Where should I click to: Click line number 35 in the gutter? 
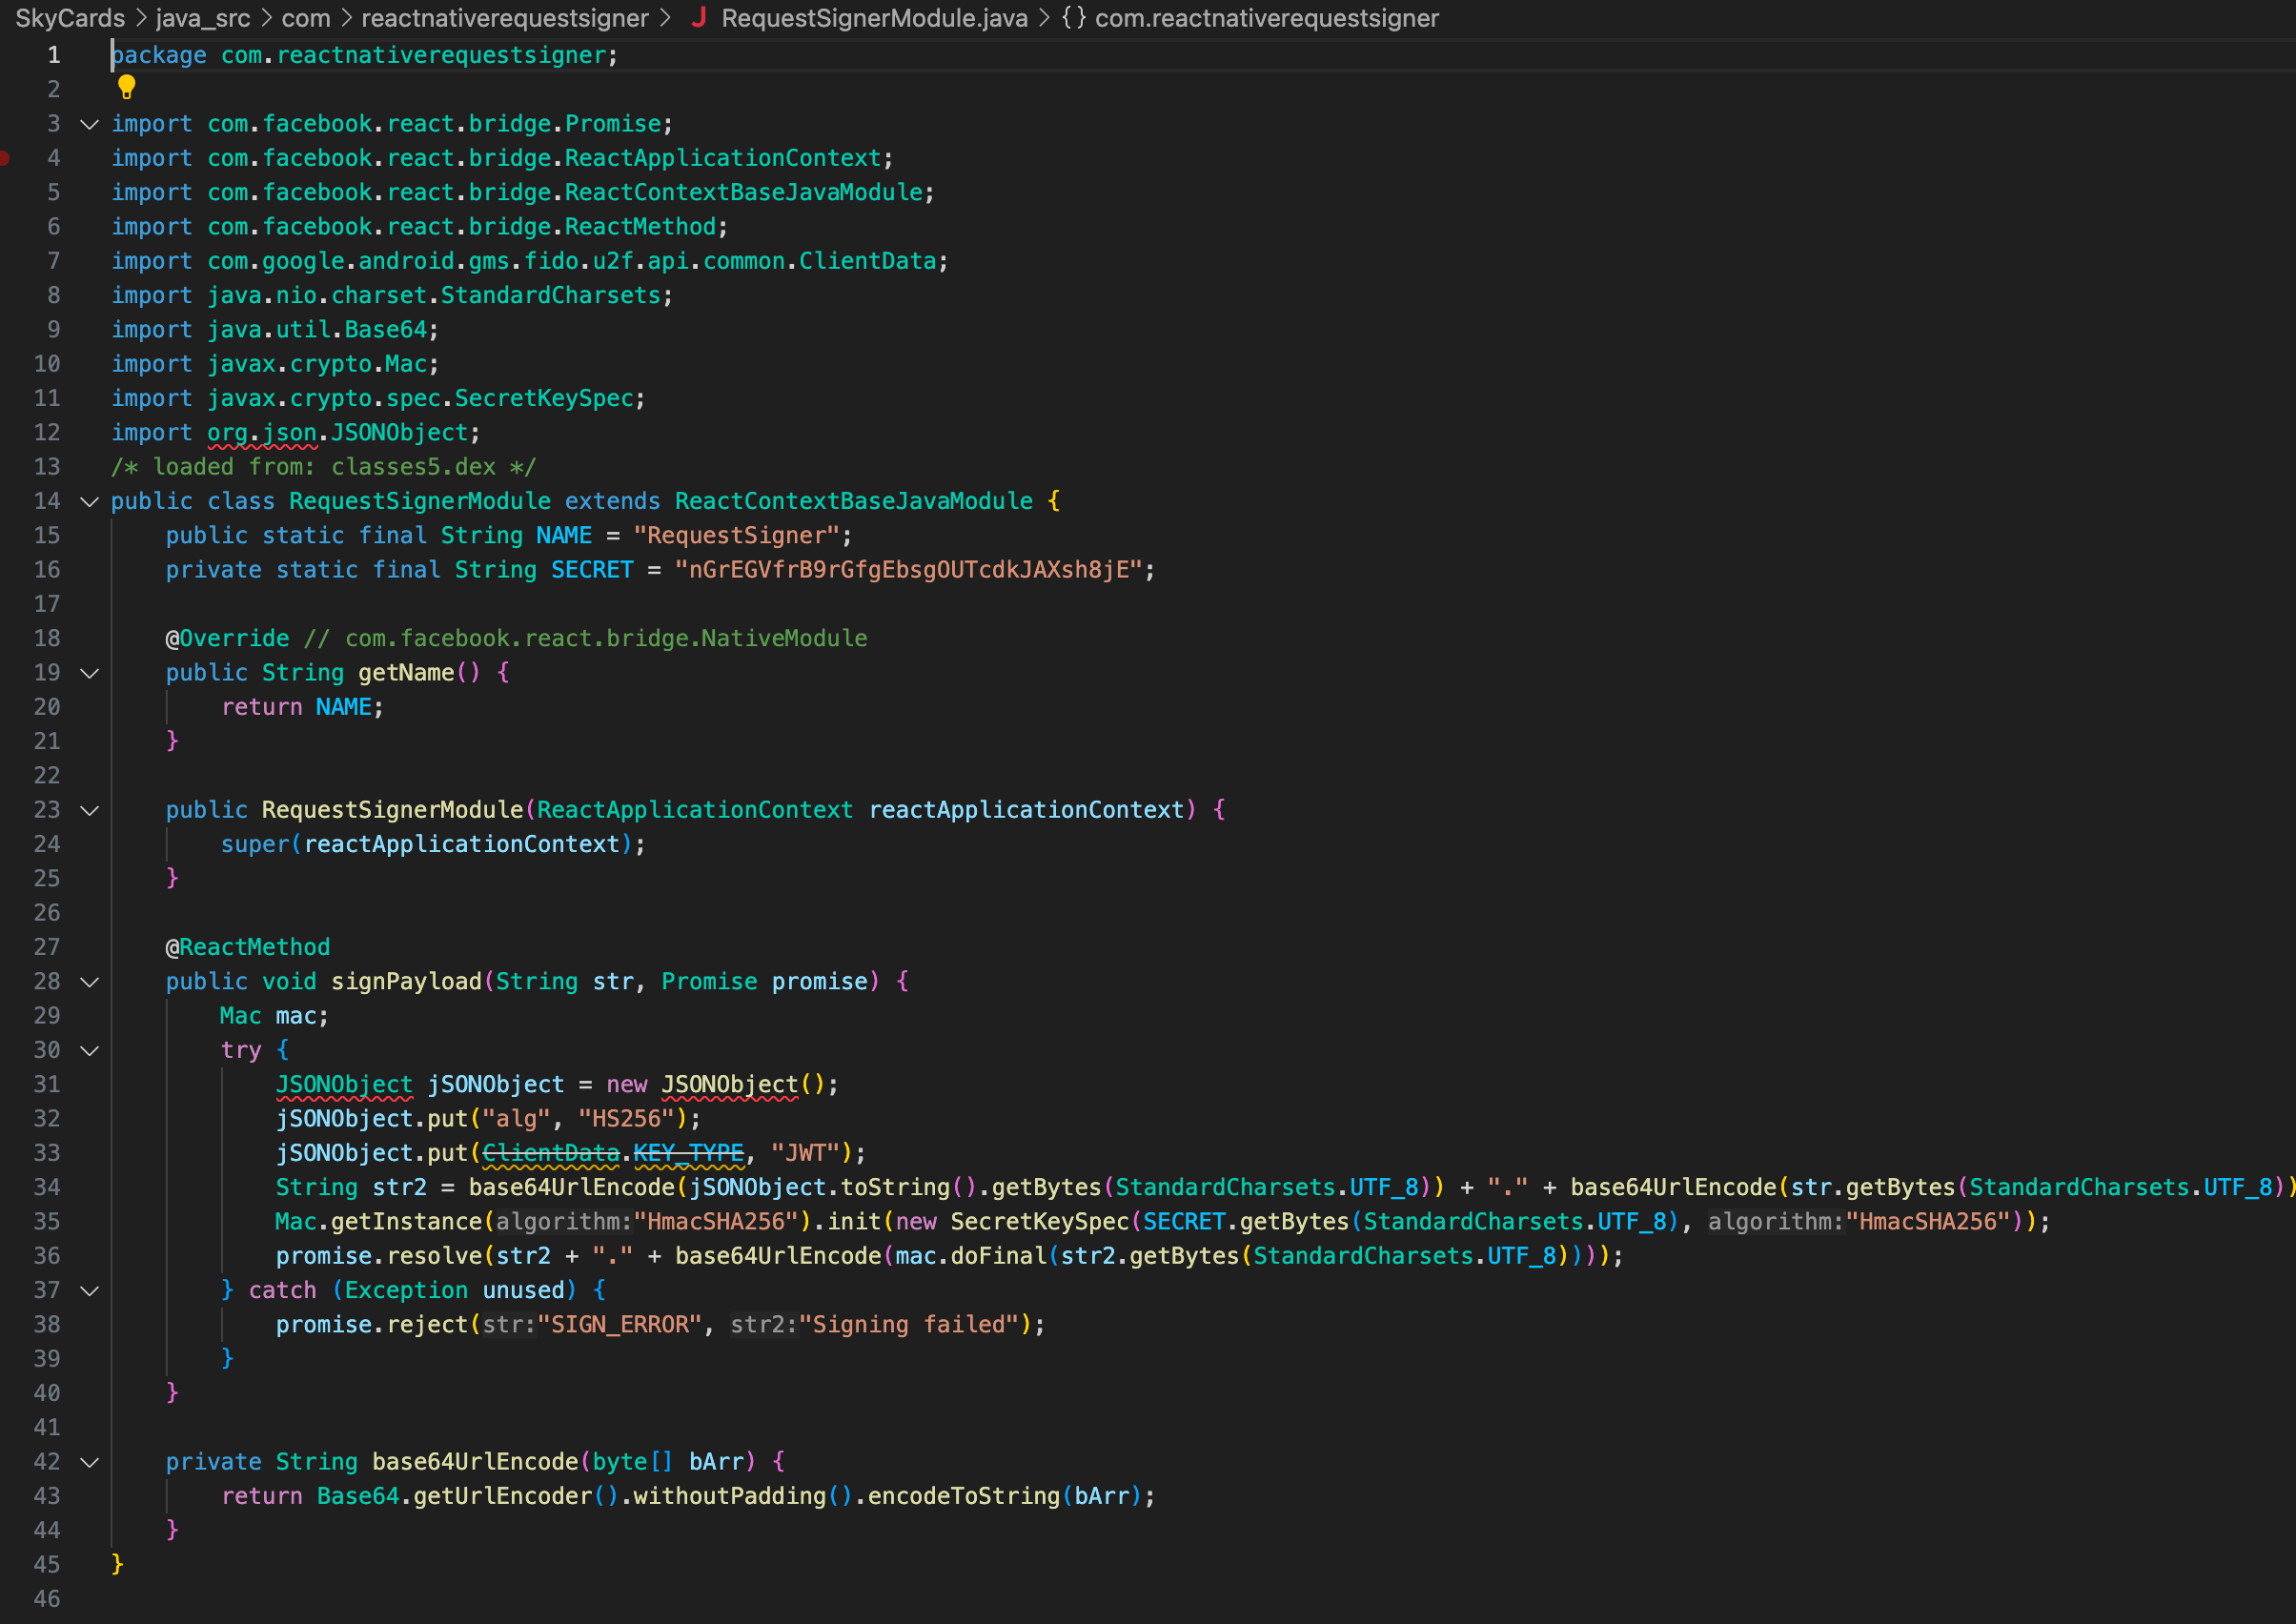tap(47, 1222)
